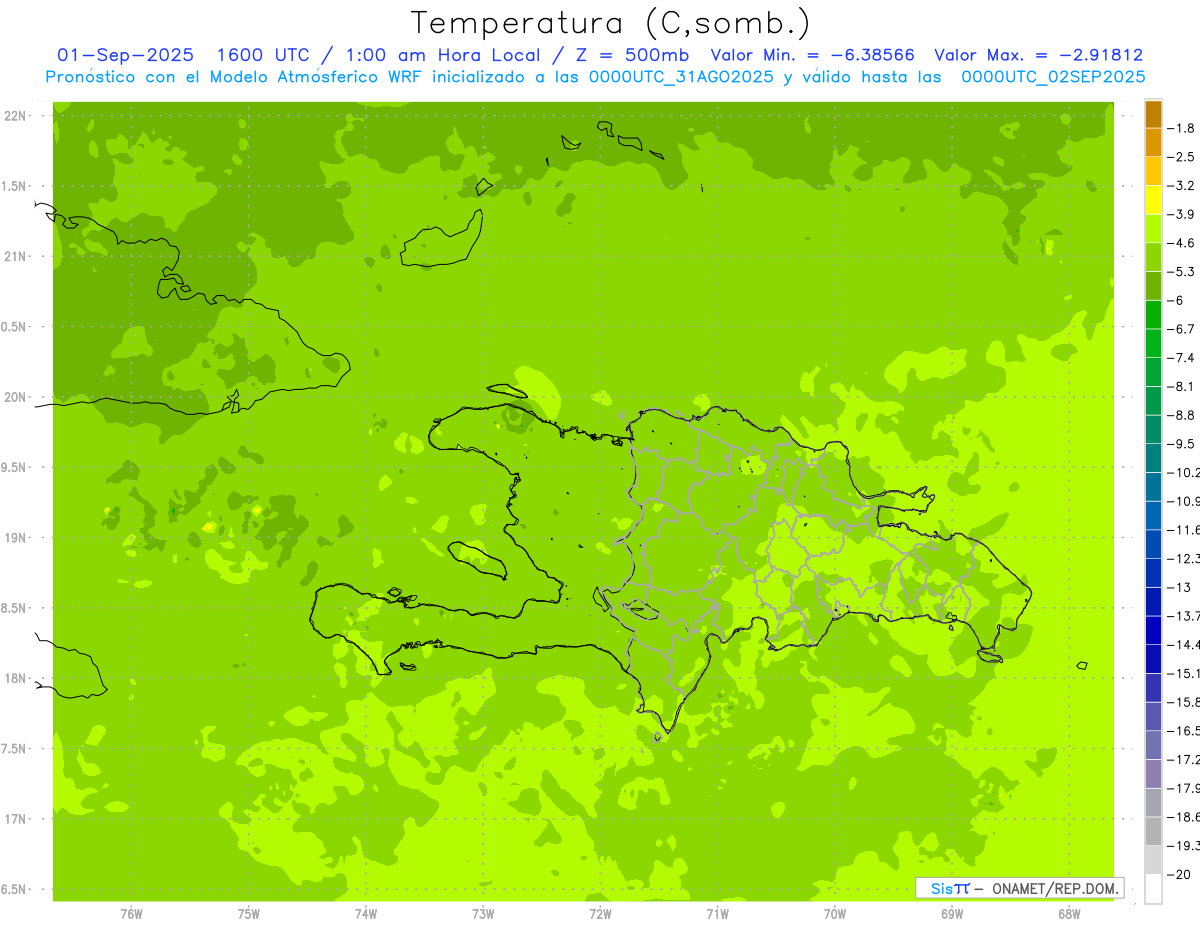1200x927 pixels.
Task: Click the -8.1 colorbar value
Action: click(1181, 386)
